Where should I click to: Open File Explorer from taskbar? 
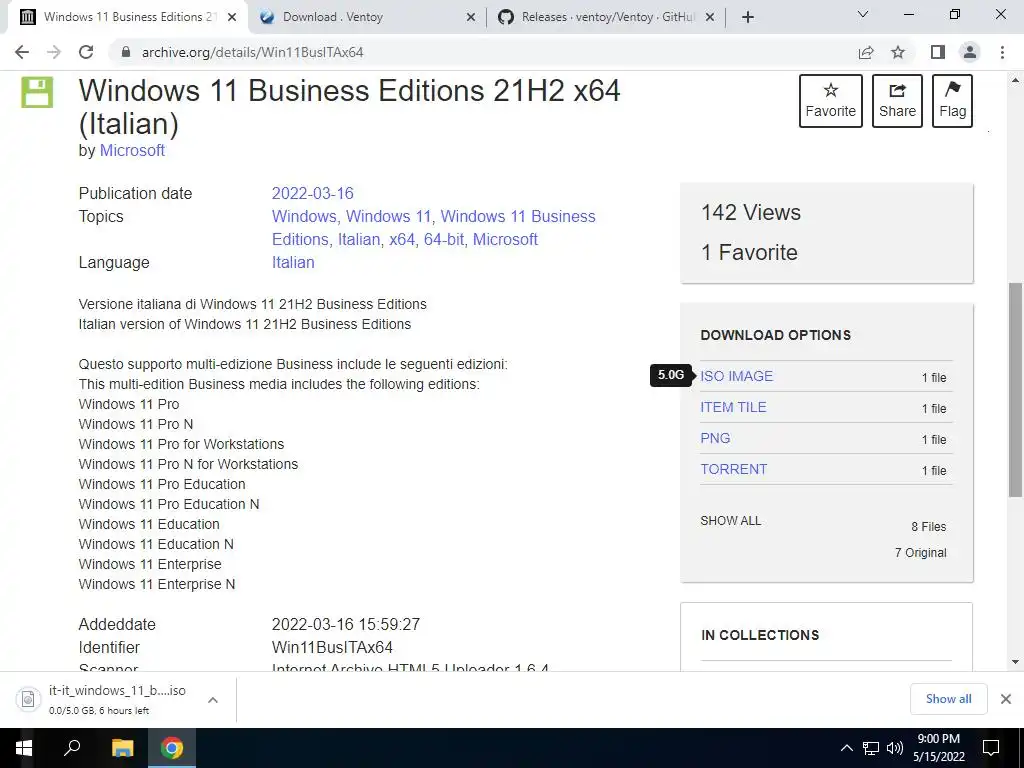point(122,748)
